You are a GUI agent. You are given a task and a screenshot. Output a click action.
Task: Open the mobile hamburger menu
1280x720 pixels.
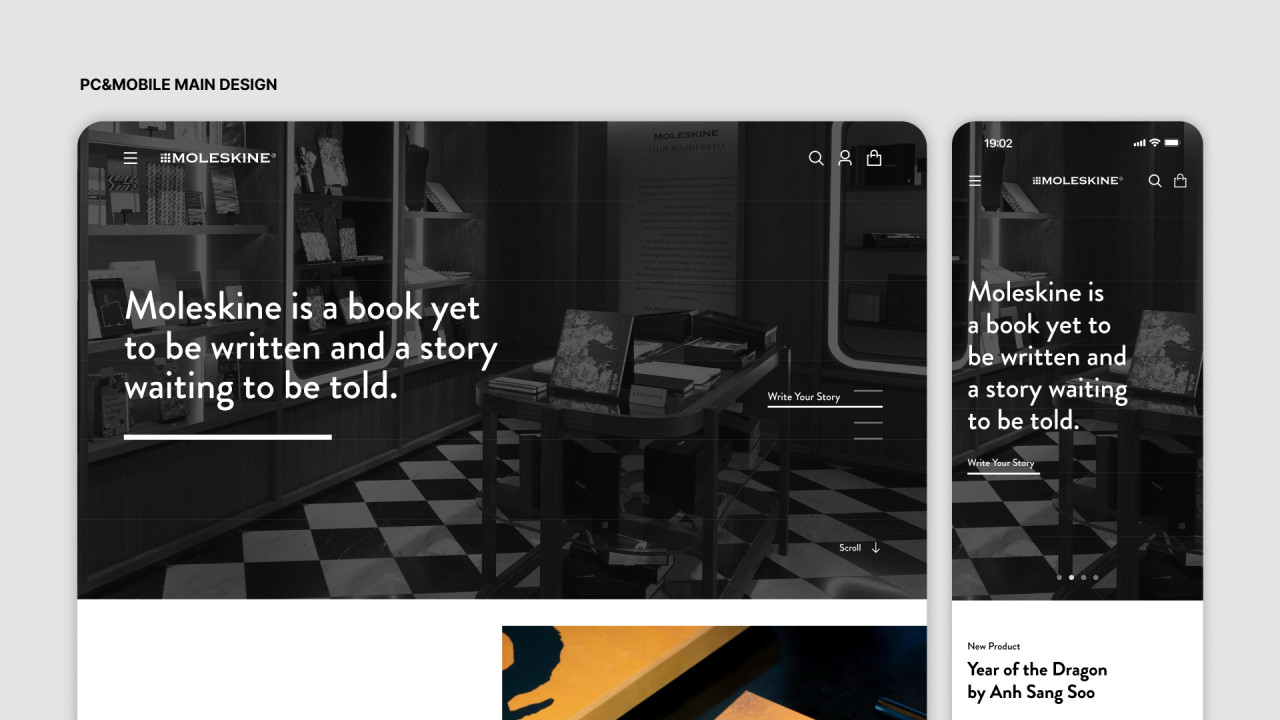[x=975, y=181]
